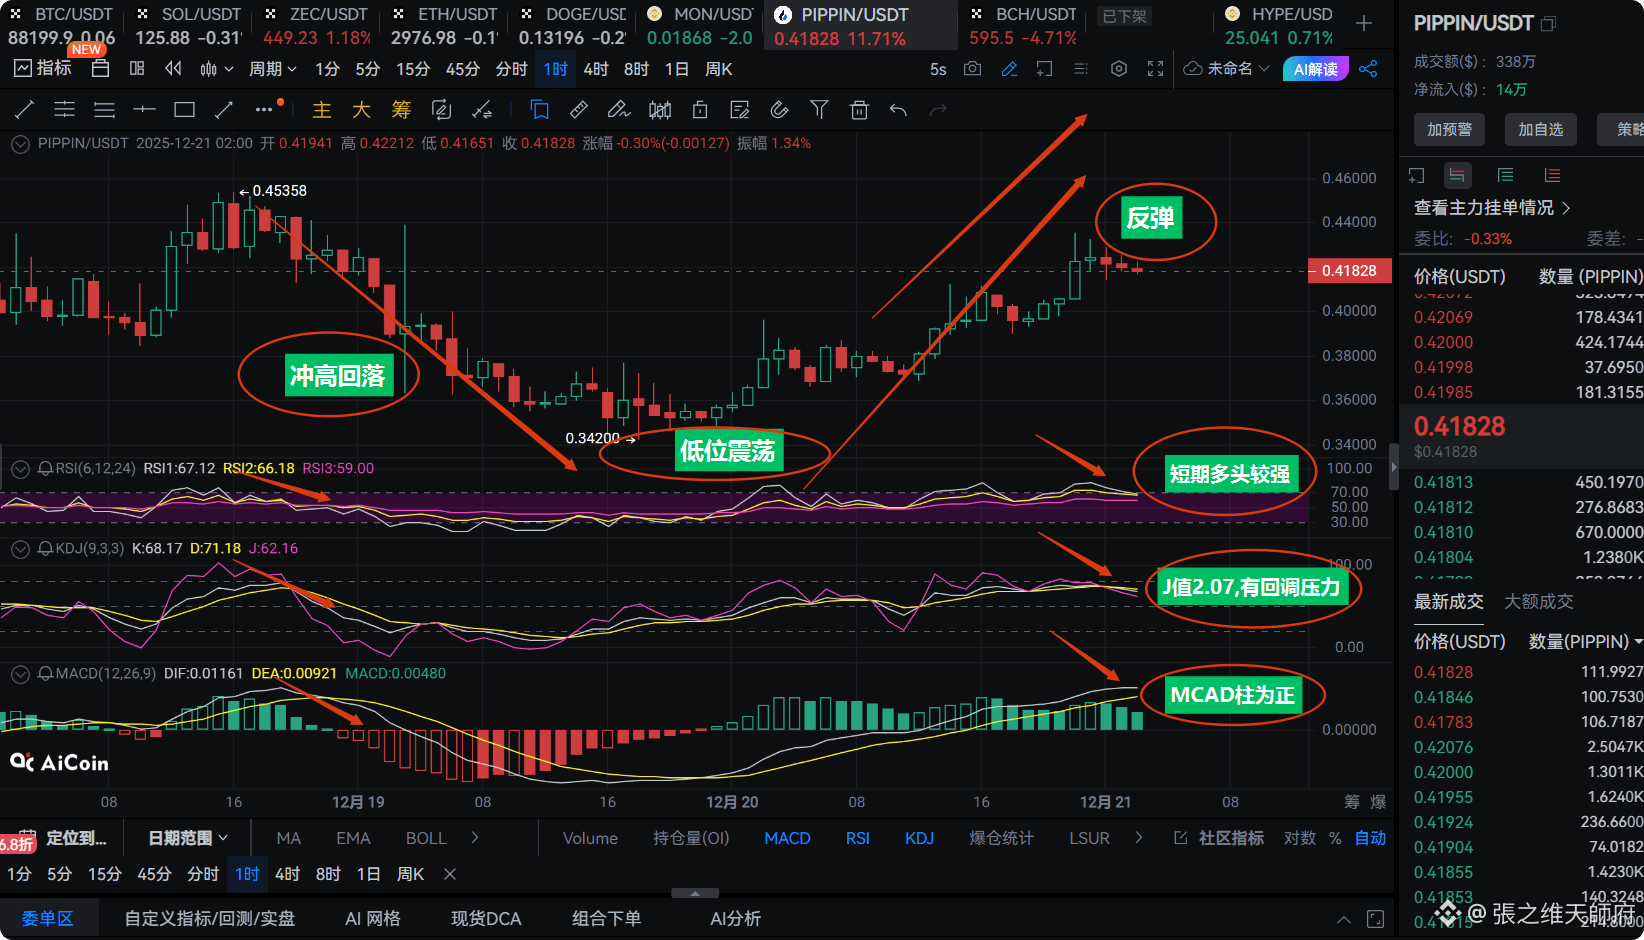
Task: Select the trend line drawing tool
Action: 25,110
